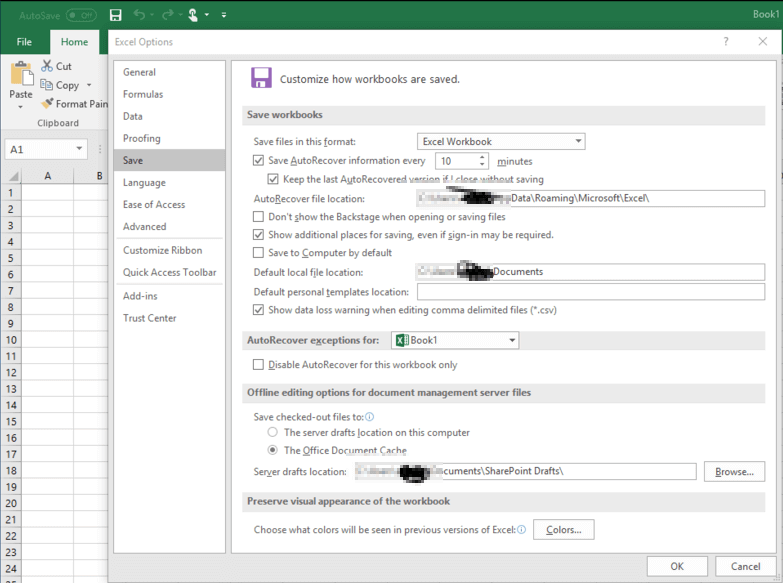The height and width of the screenshot is (583, 783).
Task: Click the Copy icon in Clipboard group
Action: coord(47,85)
